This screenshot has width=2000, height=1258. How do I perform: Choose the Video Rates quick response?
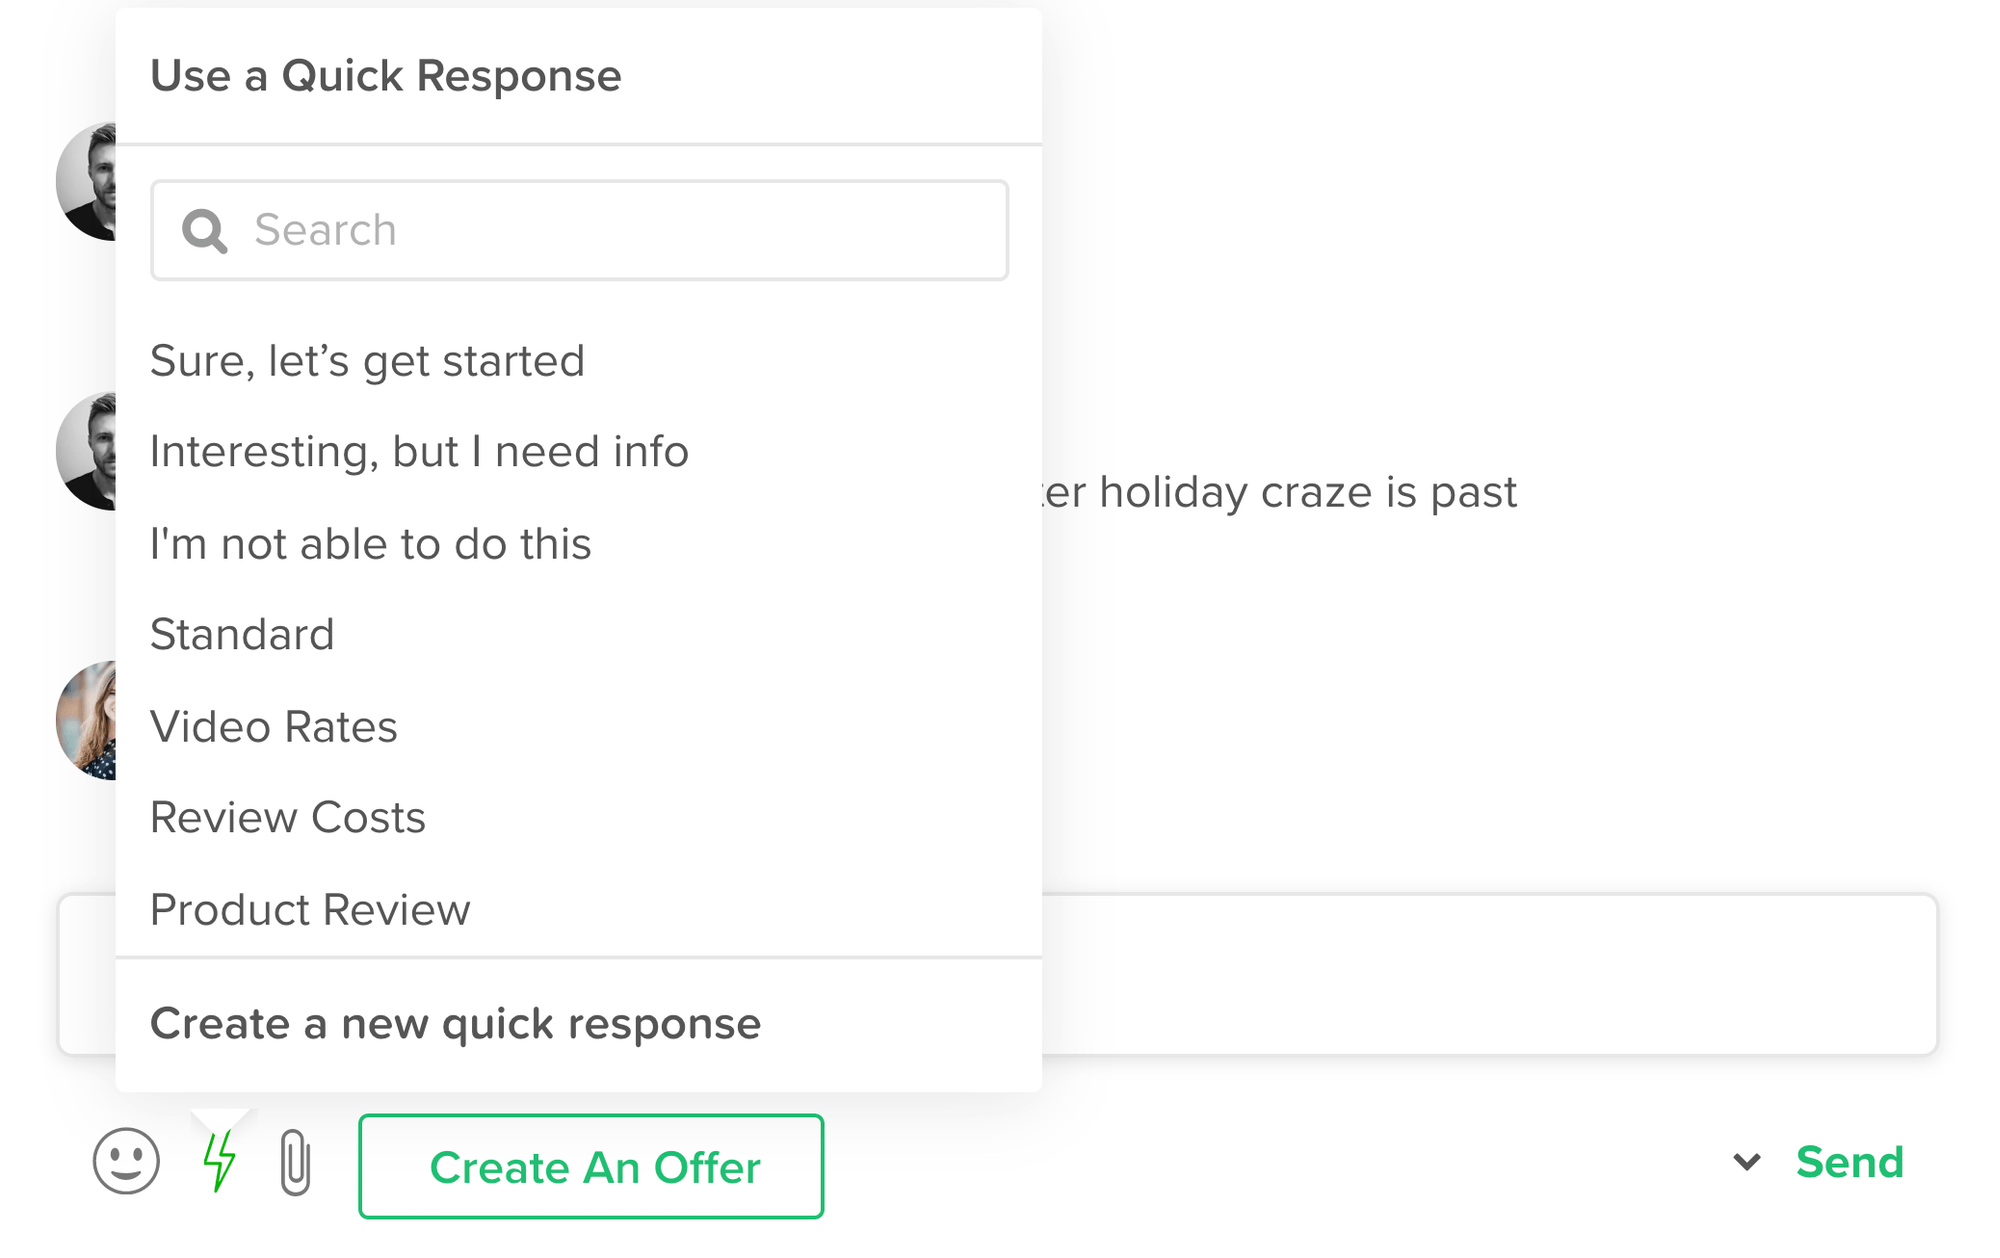(x=273, y=727)
